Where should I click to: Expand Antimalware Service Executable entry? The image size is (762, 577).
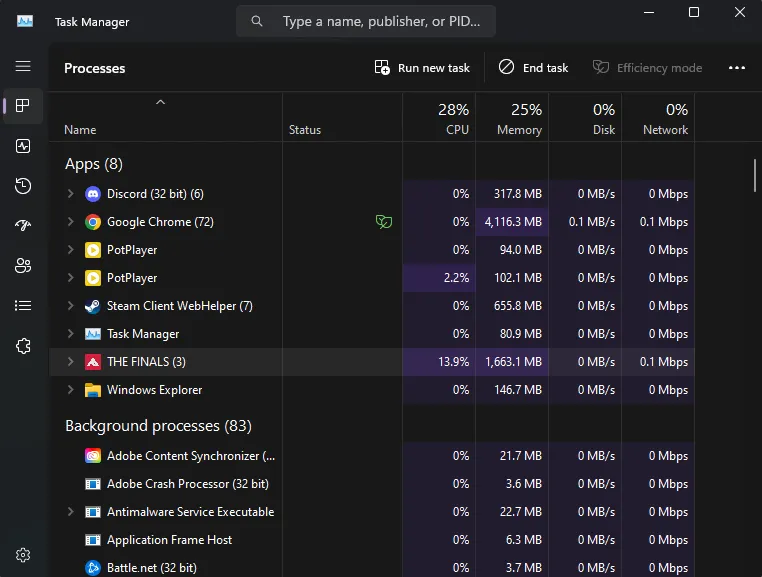click(x=70, y=512)
